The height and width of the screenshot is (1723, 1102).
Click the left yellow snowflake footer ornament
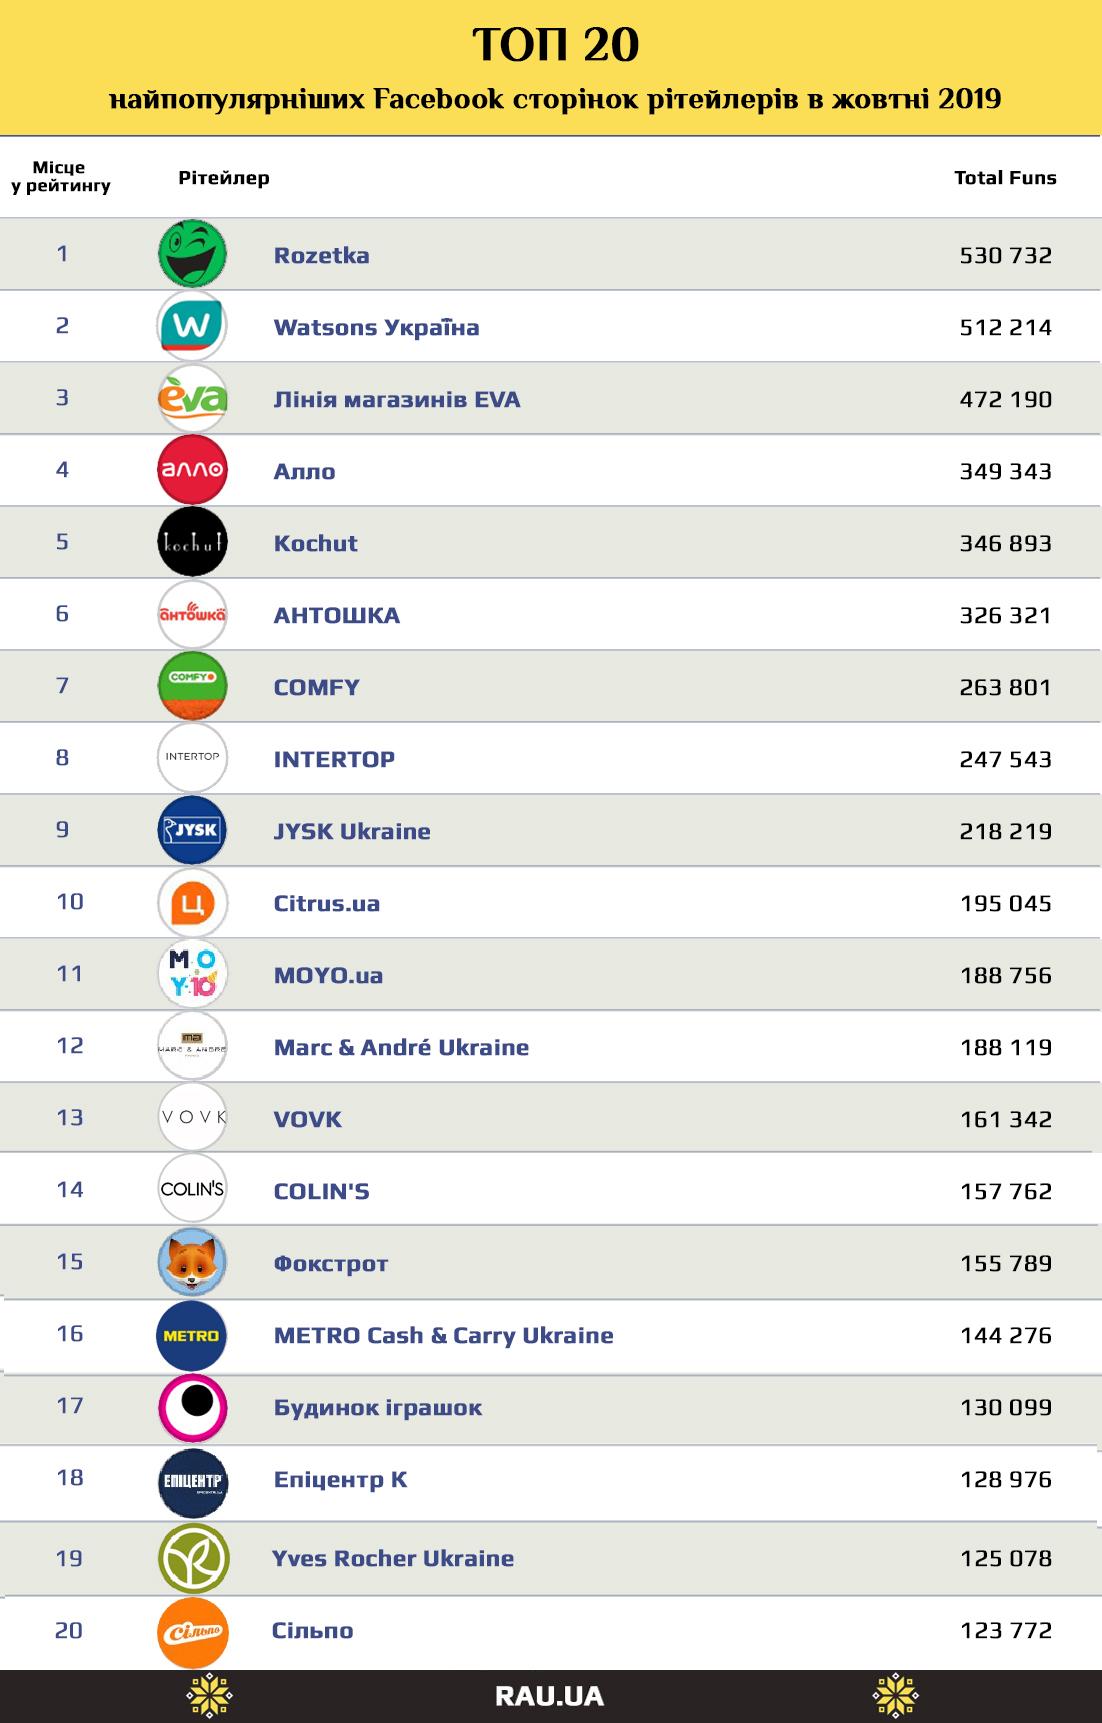209,1696
